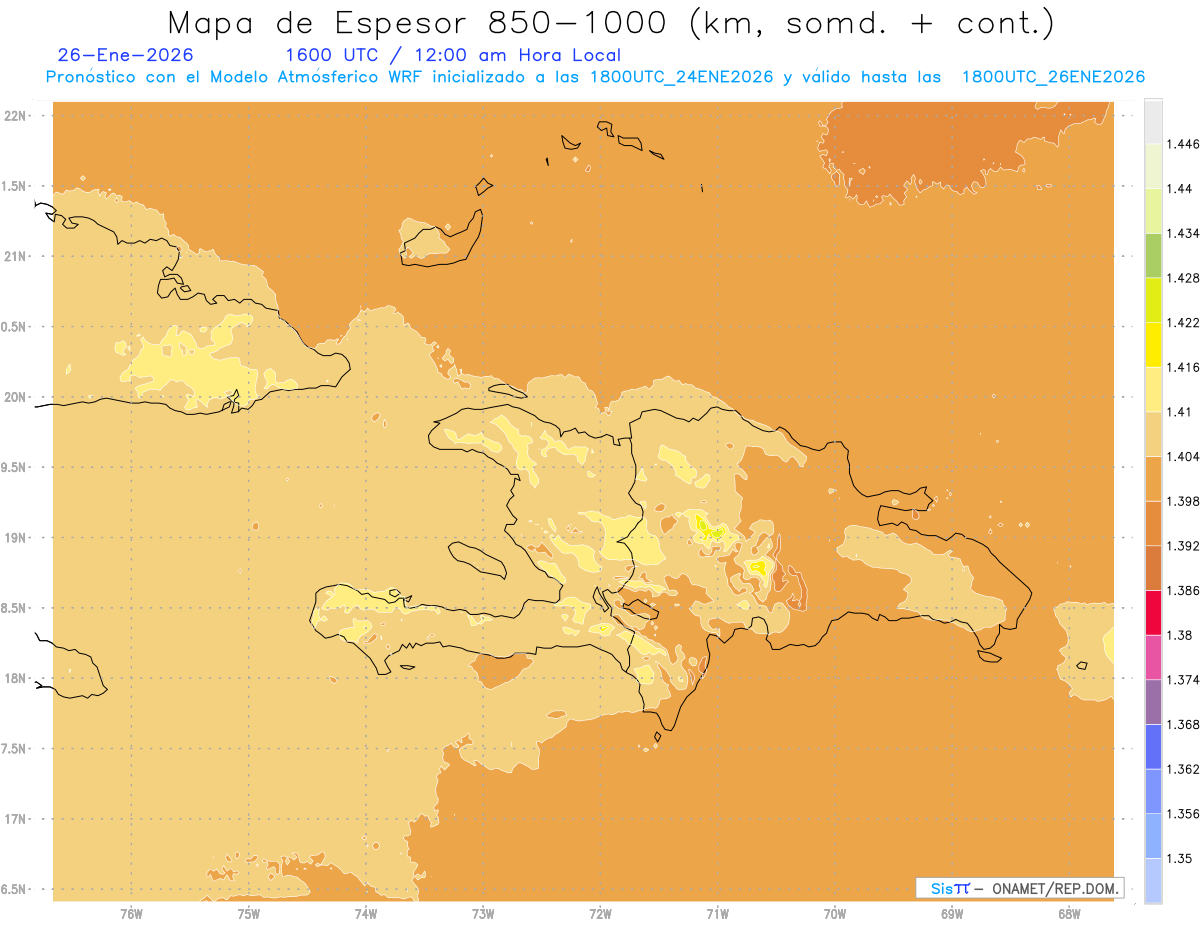Viewport: 1200px width, 927px height.
Task: Click the legend value '1.428'
Action: [x=1182, y=278]
